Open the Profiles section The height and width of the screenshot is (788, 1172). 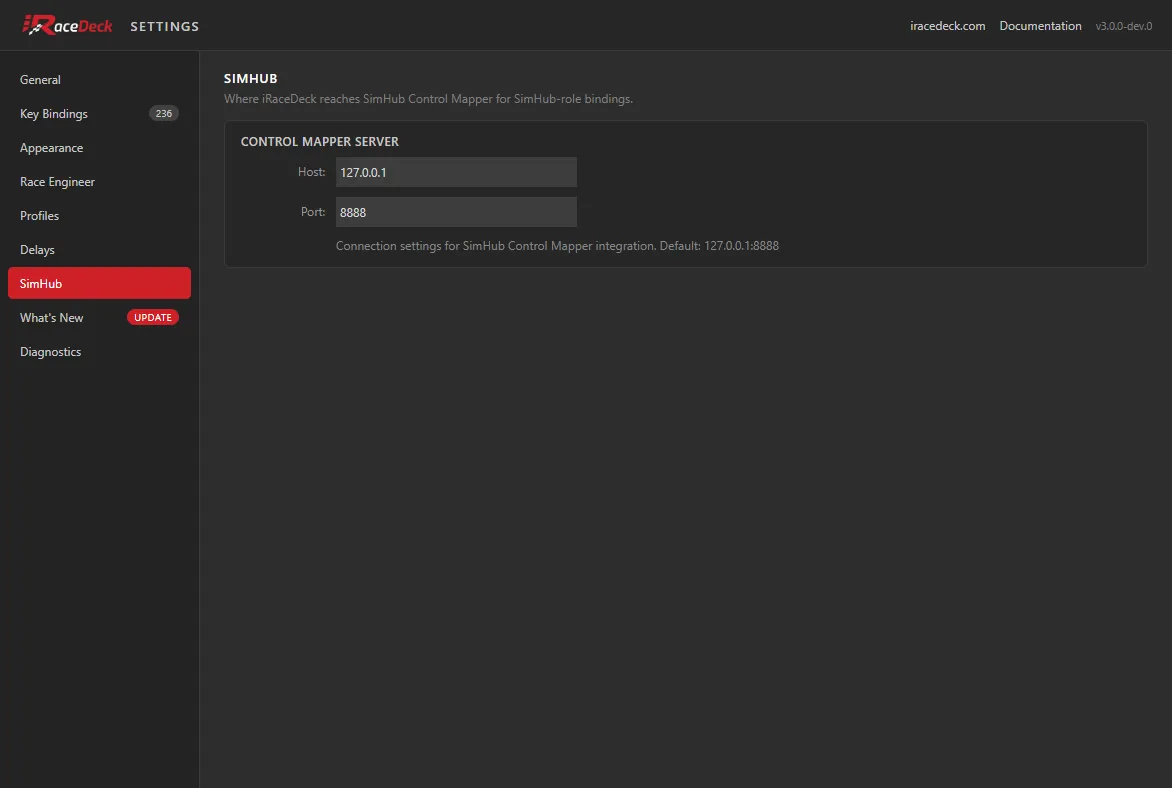(99, 215)
